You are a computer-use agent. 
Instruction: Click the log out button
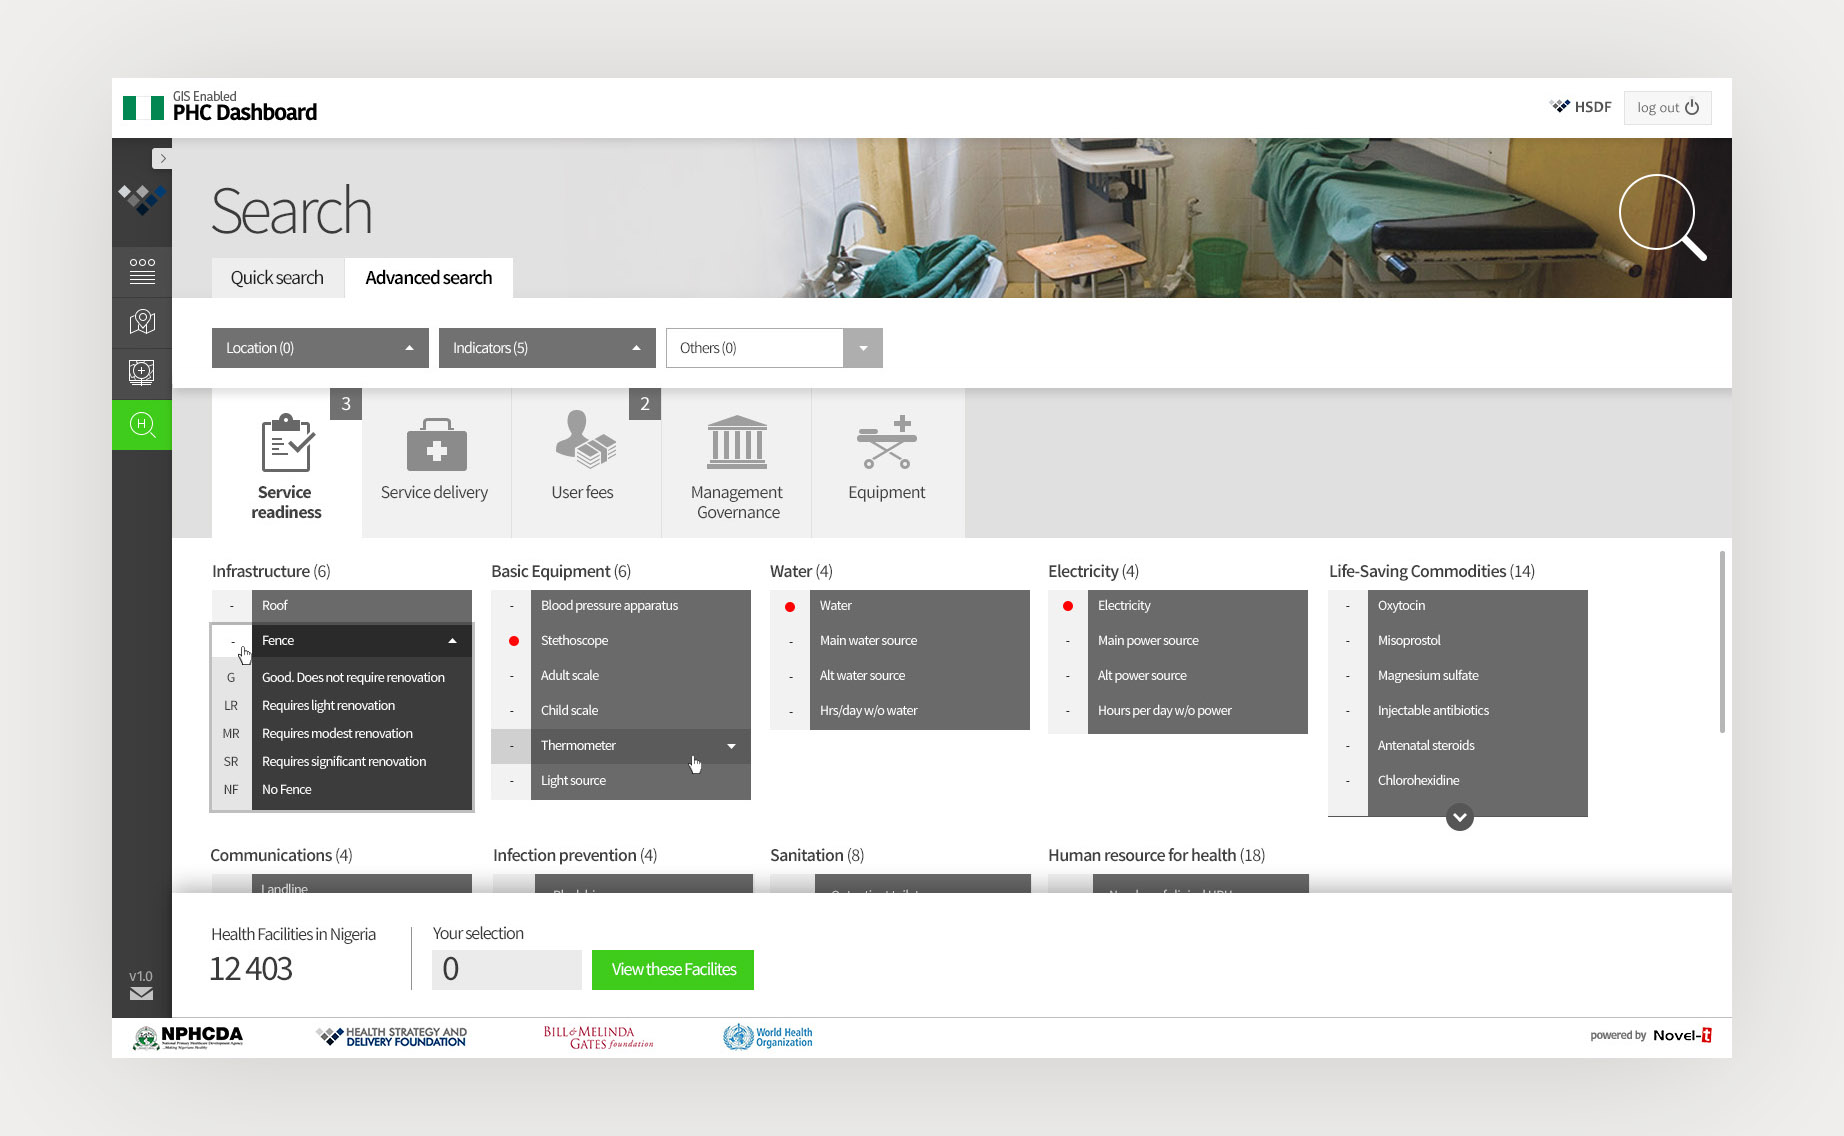pos(1667,108)
